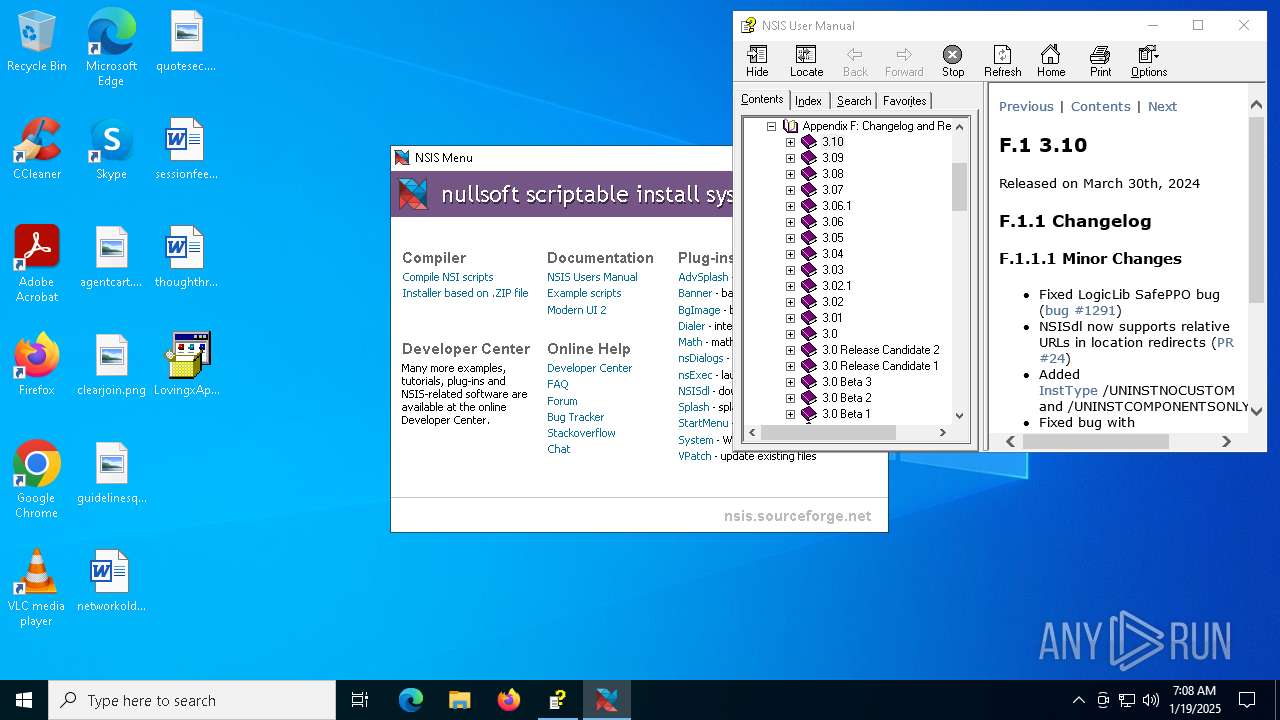1280x720 pixels.
Task: Click the tree pane scroll-down arrow
Action: pos(960,416)
